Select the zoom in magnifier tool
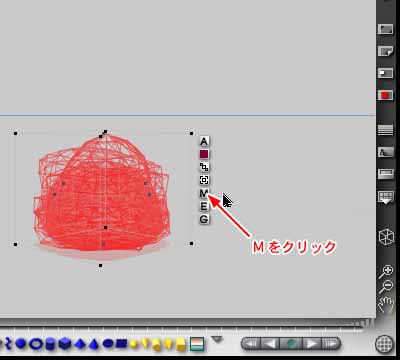 pos(387,272)
